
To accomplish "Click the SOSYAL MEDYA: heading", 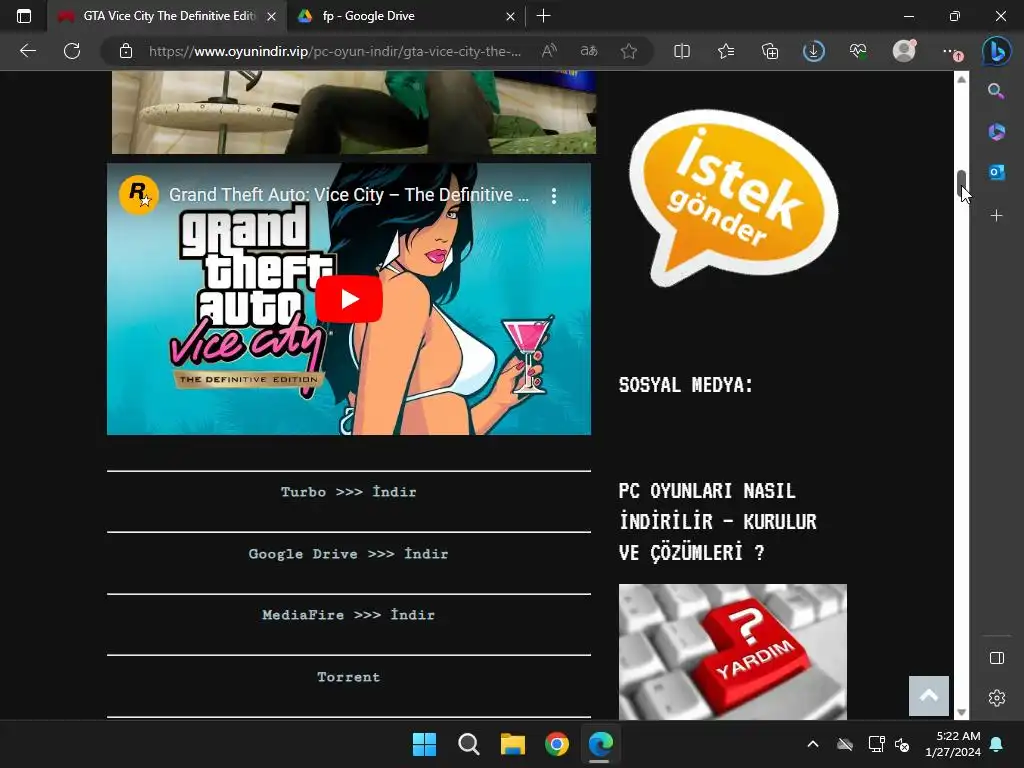I will pyautogui.click(x=686, y=385).
